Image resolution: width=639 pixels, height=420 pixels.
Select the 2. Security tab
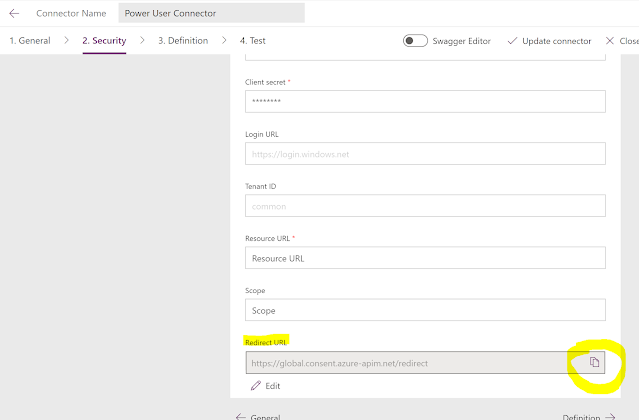pos(104,41)
